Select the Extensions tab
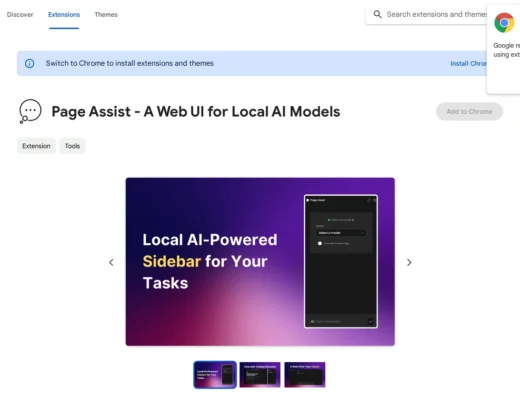Image resolution: width=520 pixels, height=397 pixels. coord(64,15)
